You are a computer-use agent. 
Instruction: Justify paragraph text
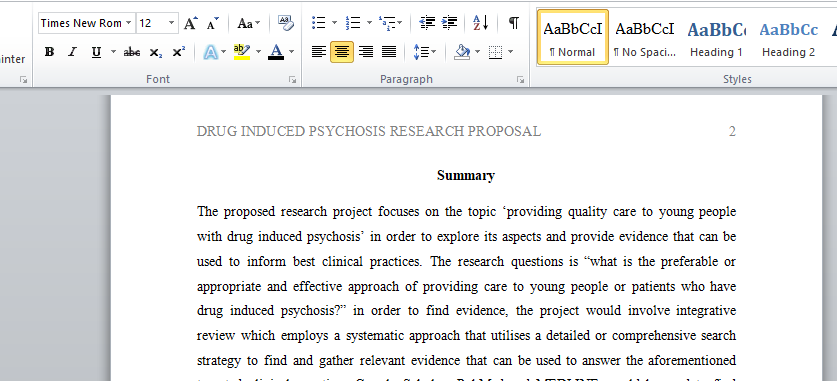(x=389, y=52)
